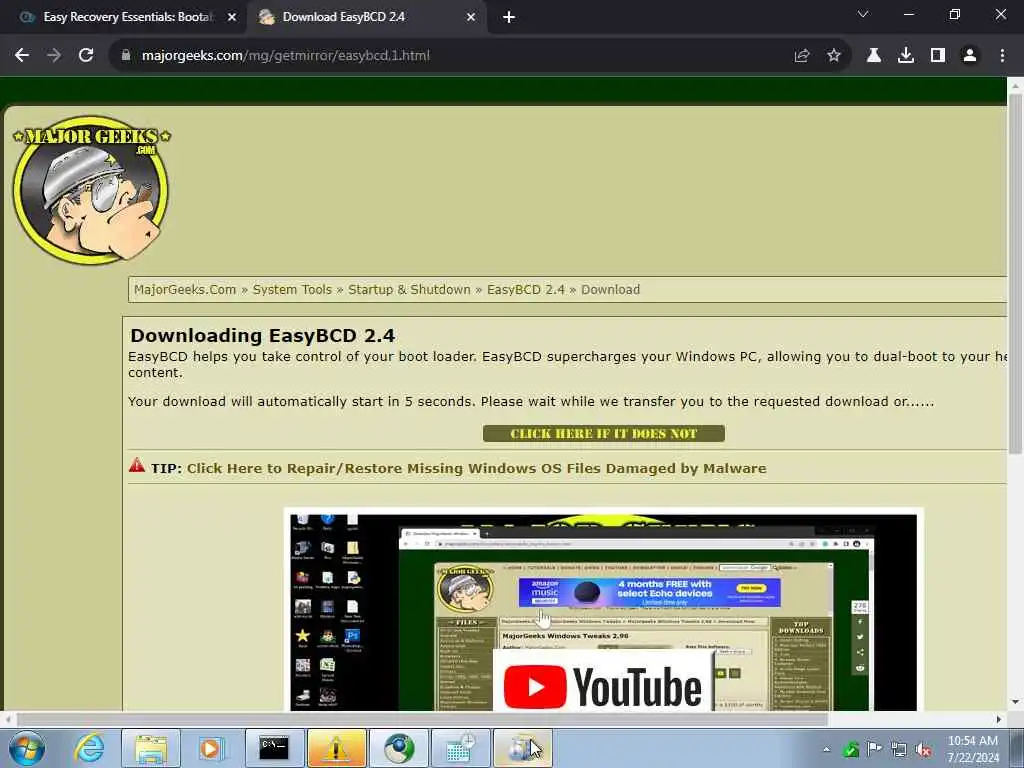Click the green tray status icon
The height and width of the screenshot is (768, 1024).
[850, 750]
